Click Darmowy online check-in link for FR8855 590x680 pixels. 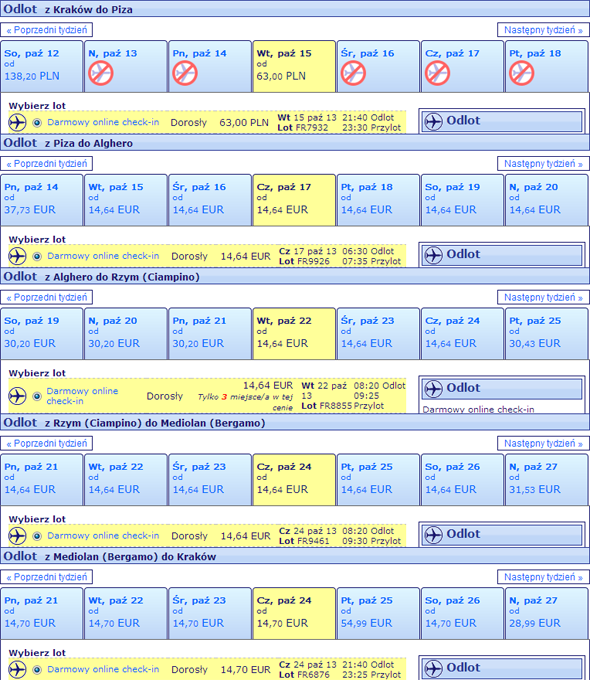pos(82,396)
